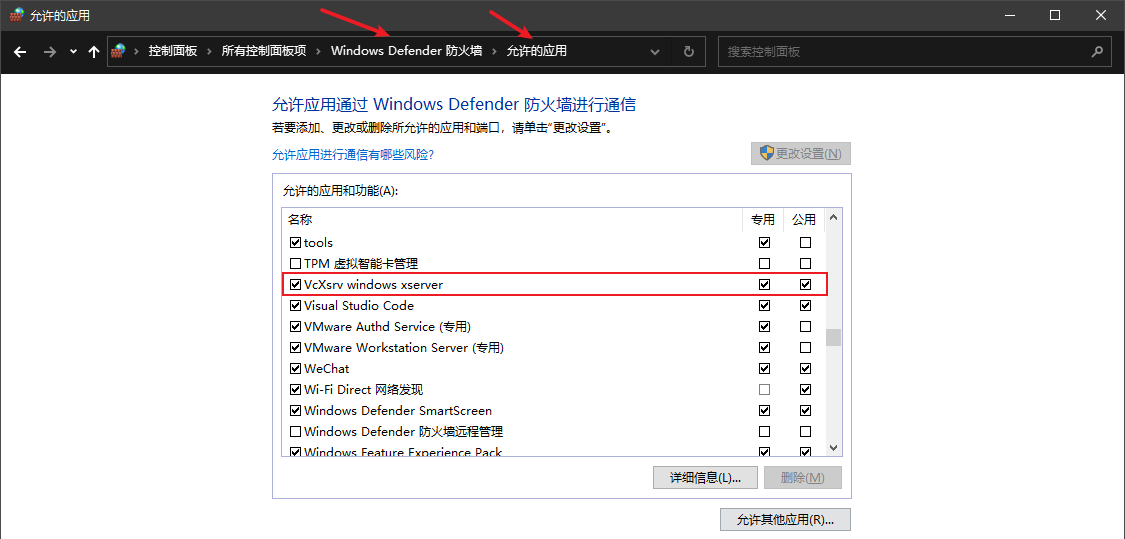Click the search magnifier icon

(1097, 51)
